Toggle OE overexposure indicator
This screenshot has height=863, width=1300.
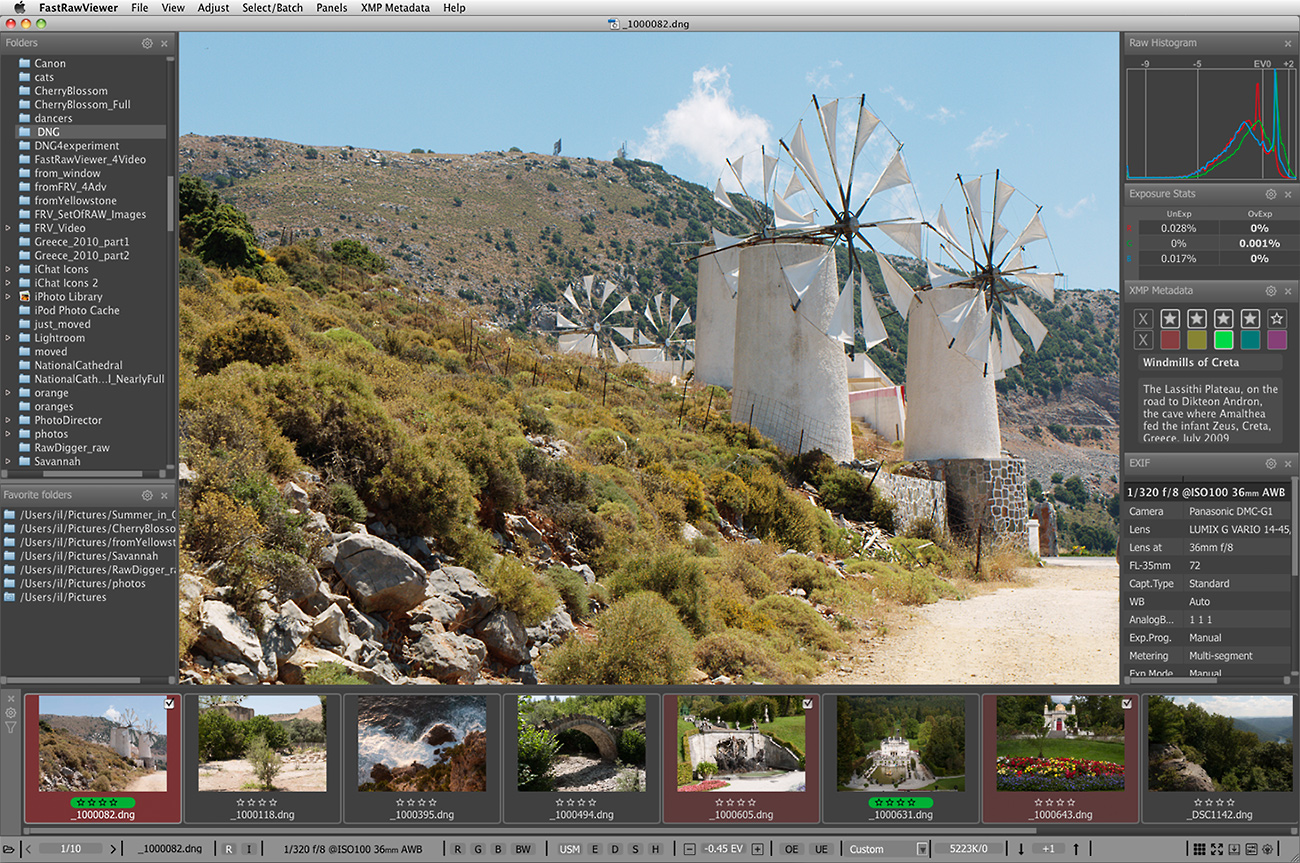(791, 849)
